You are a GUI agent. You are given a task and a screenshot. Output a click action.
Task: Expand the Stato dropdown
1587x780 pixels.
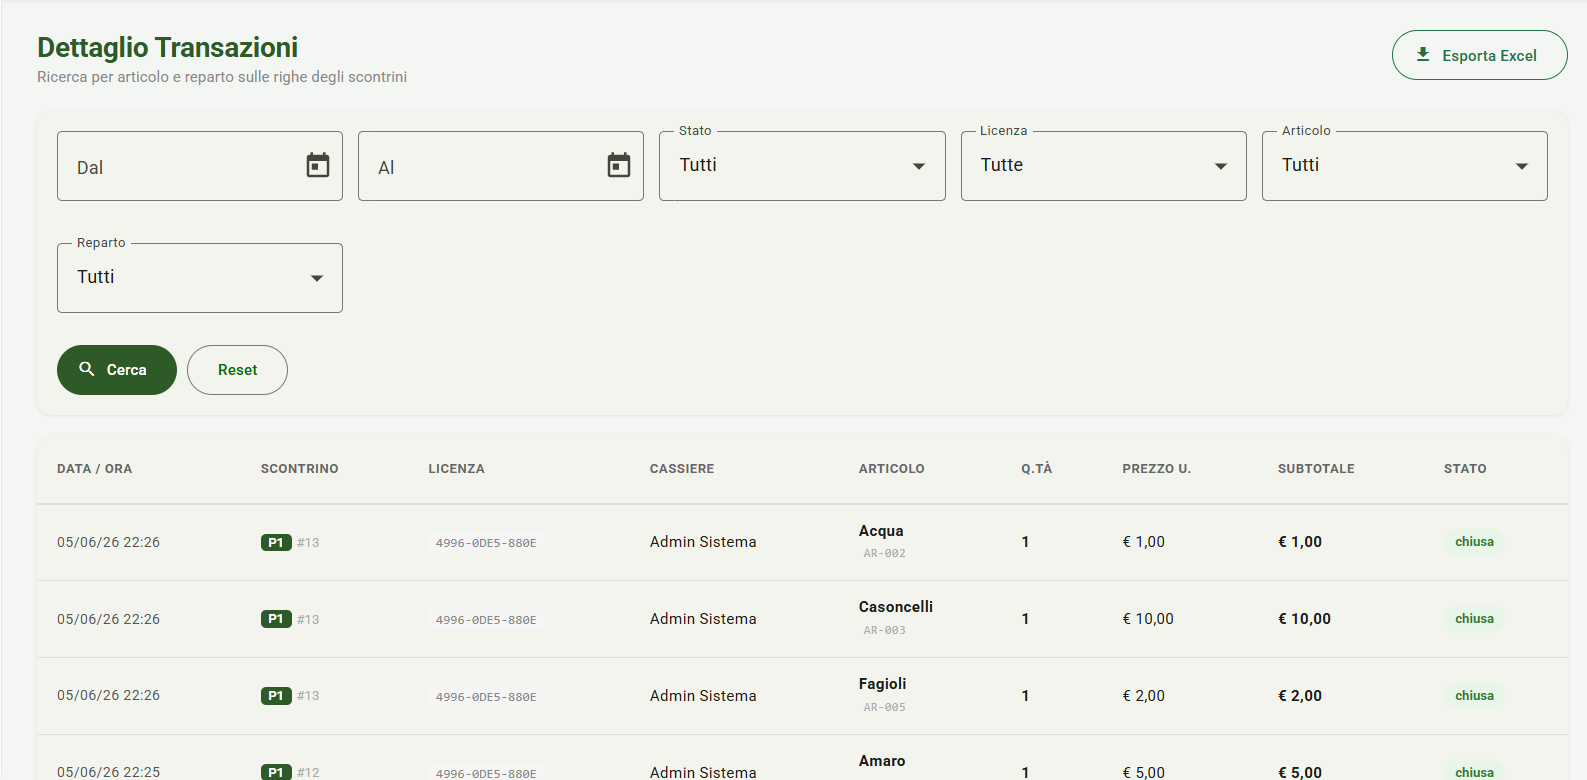click(802, 166)
